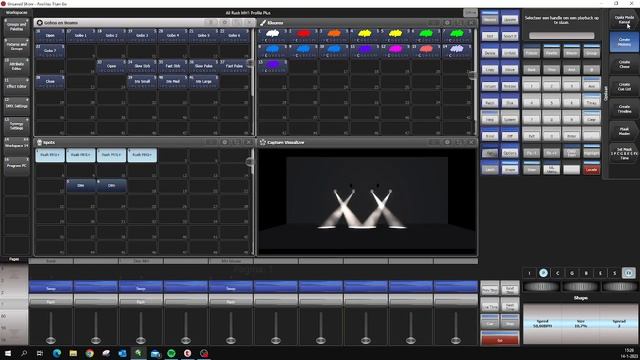Image resolution: width=640 pixels, height=360 pixels.
Task: Open Microsoft Edge from taskbar
Action: pos(56,353)
